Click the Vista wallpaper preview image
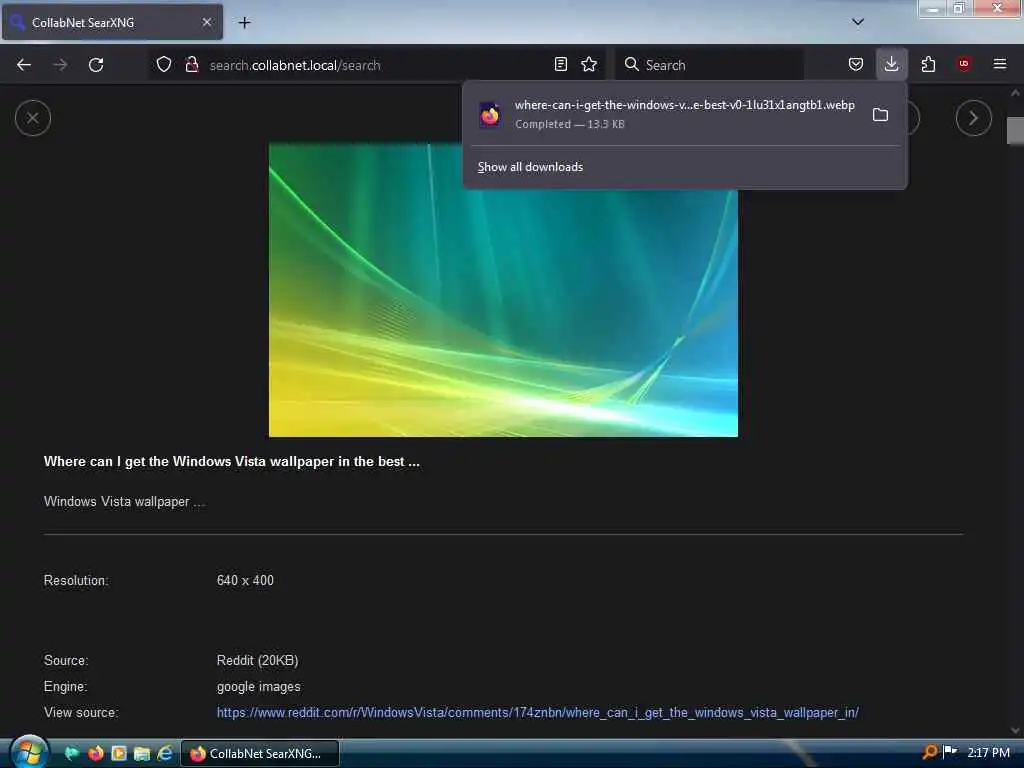The image size is (1024, 768). point(504,290)
